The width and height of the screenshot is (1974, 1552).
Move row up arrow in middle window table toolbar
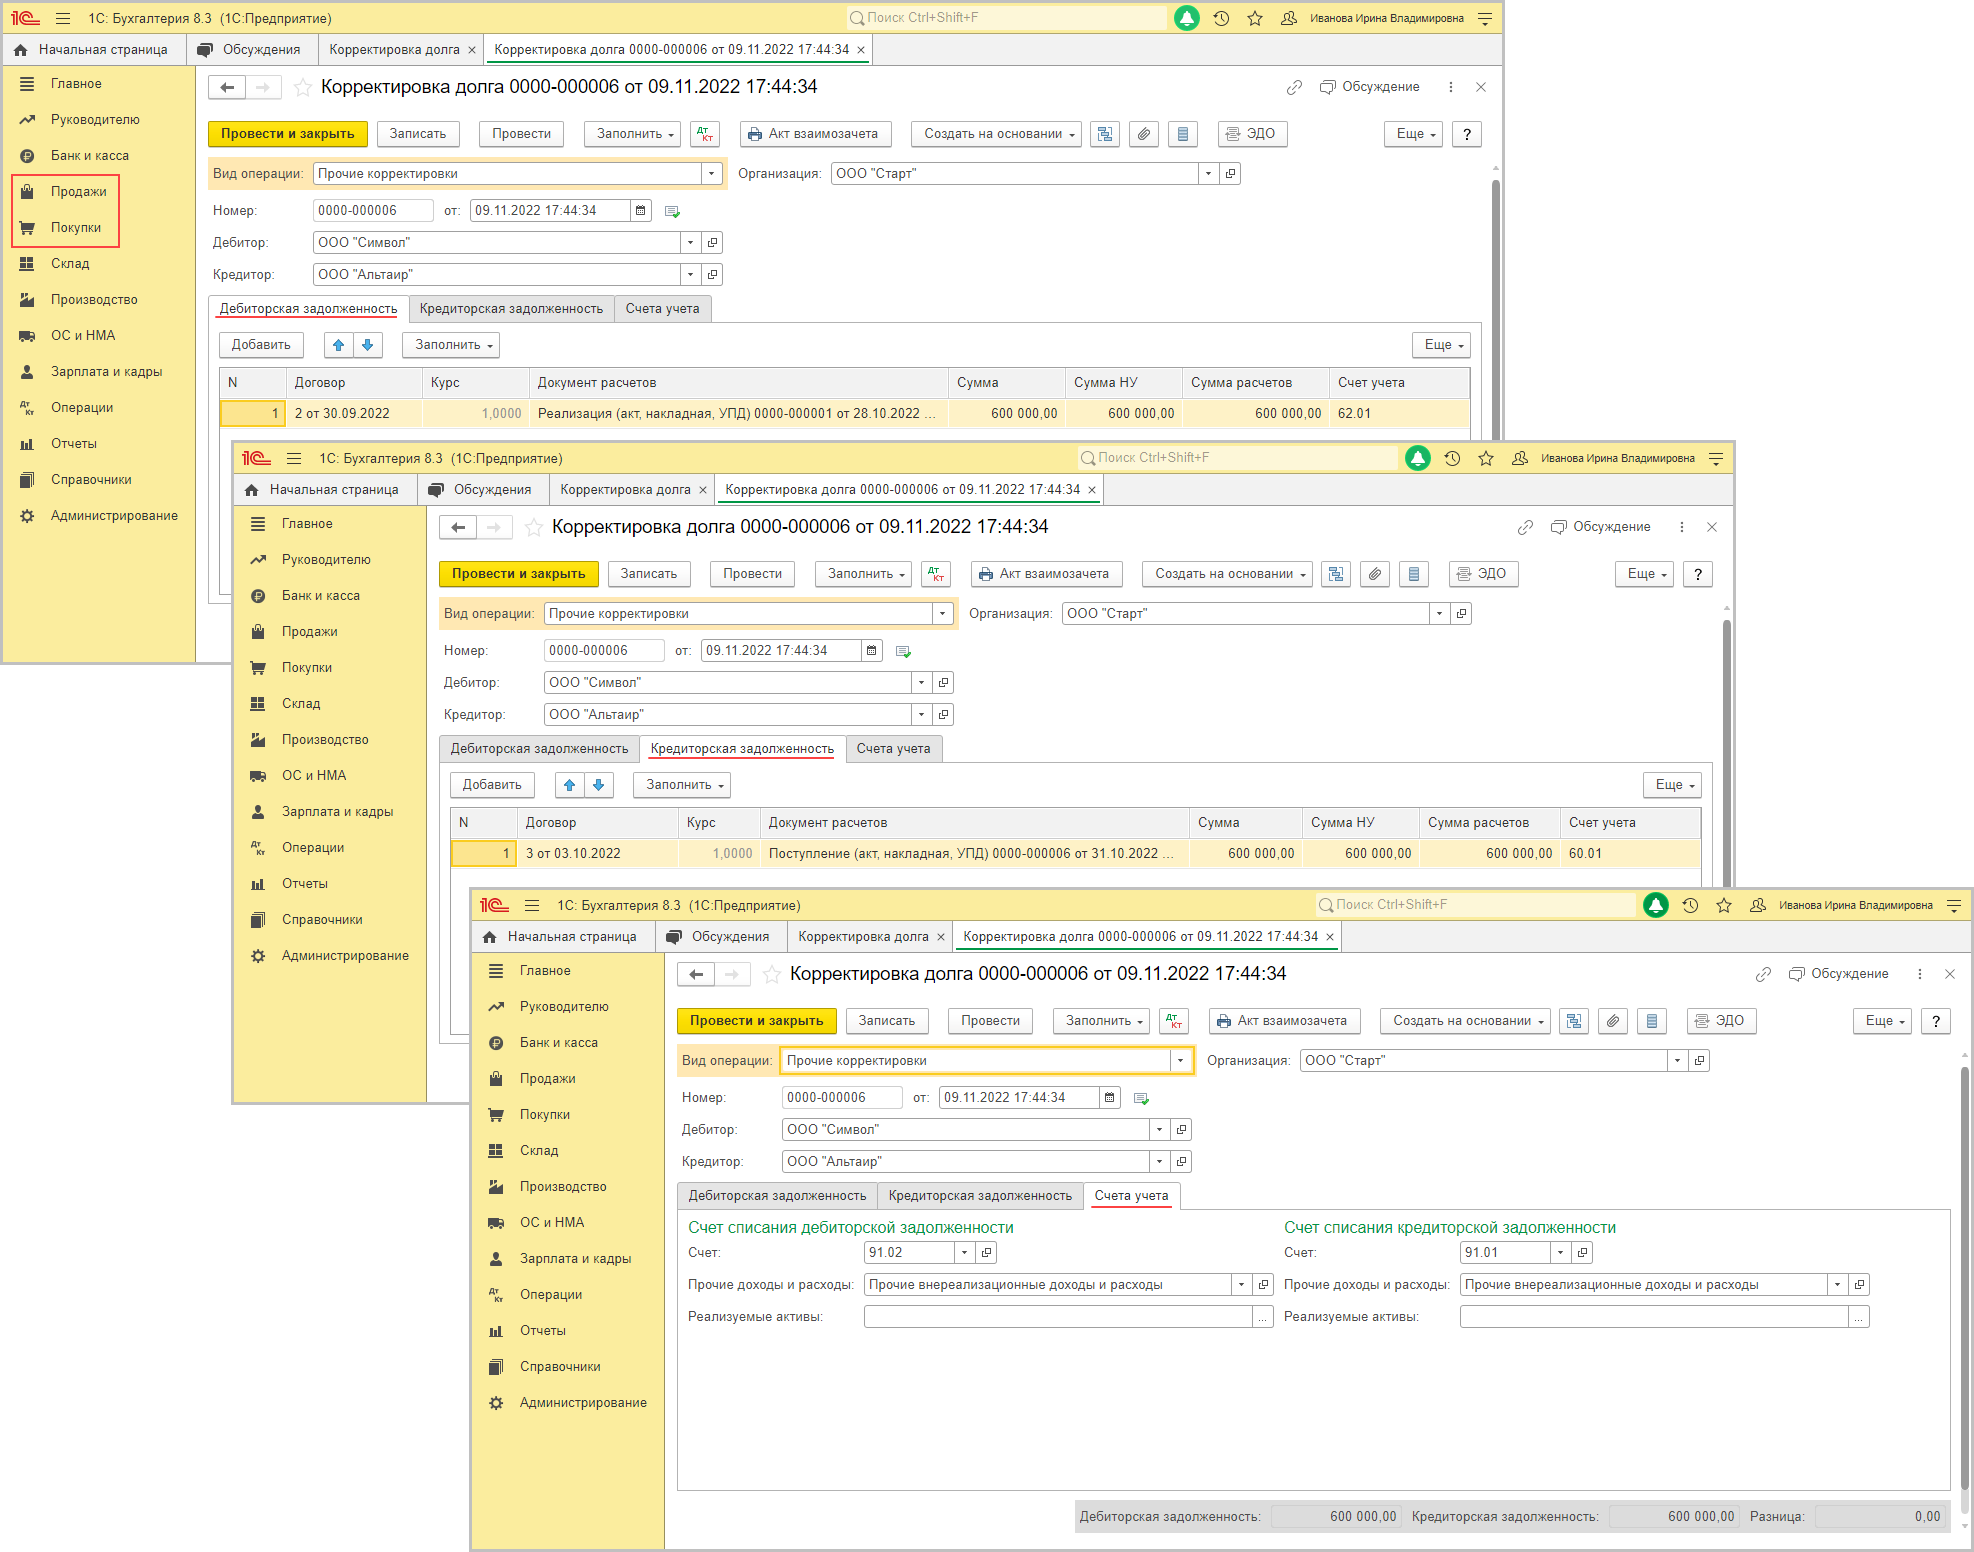click(569, 785)
